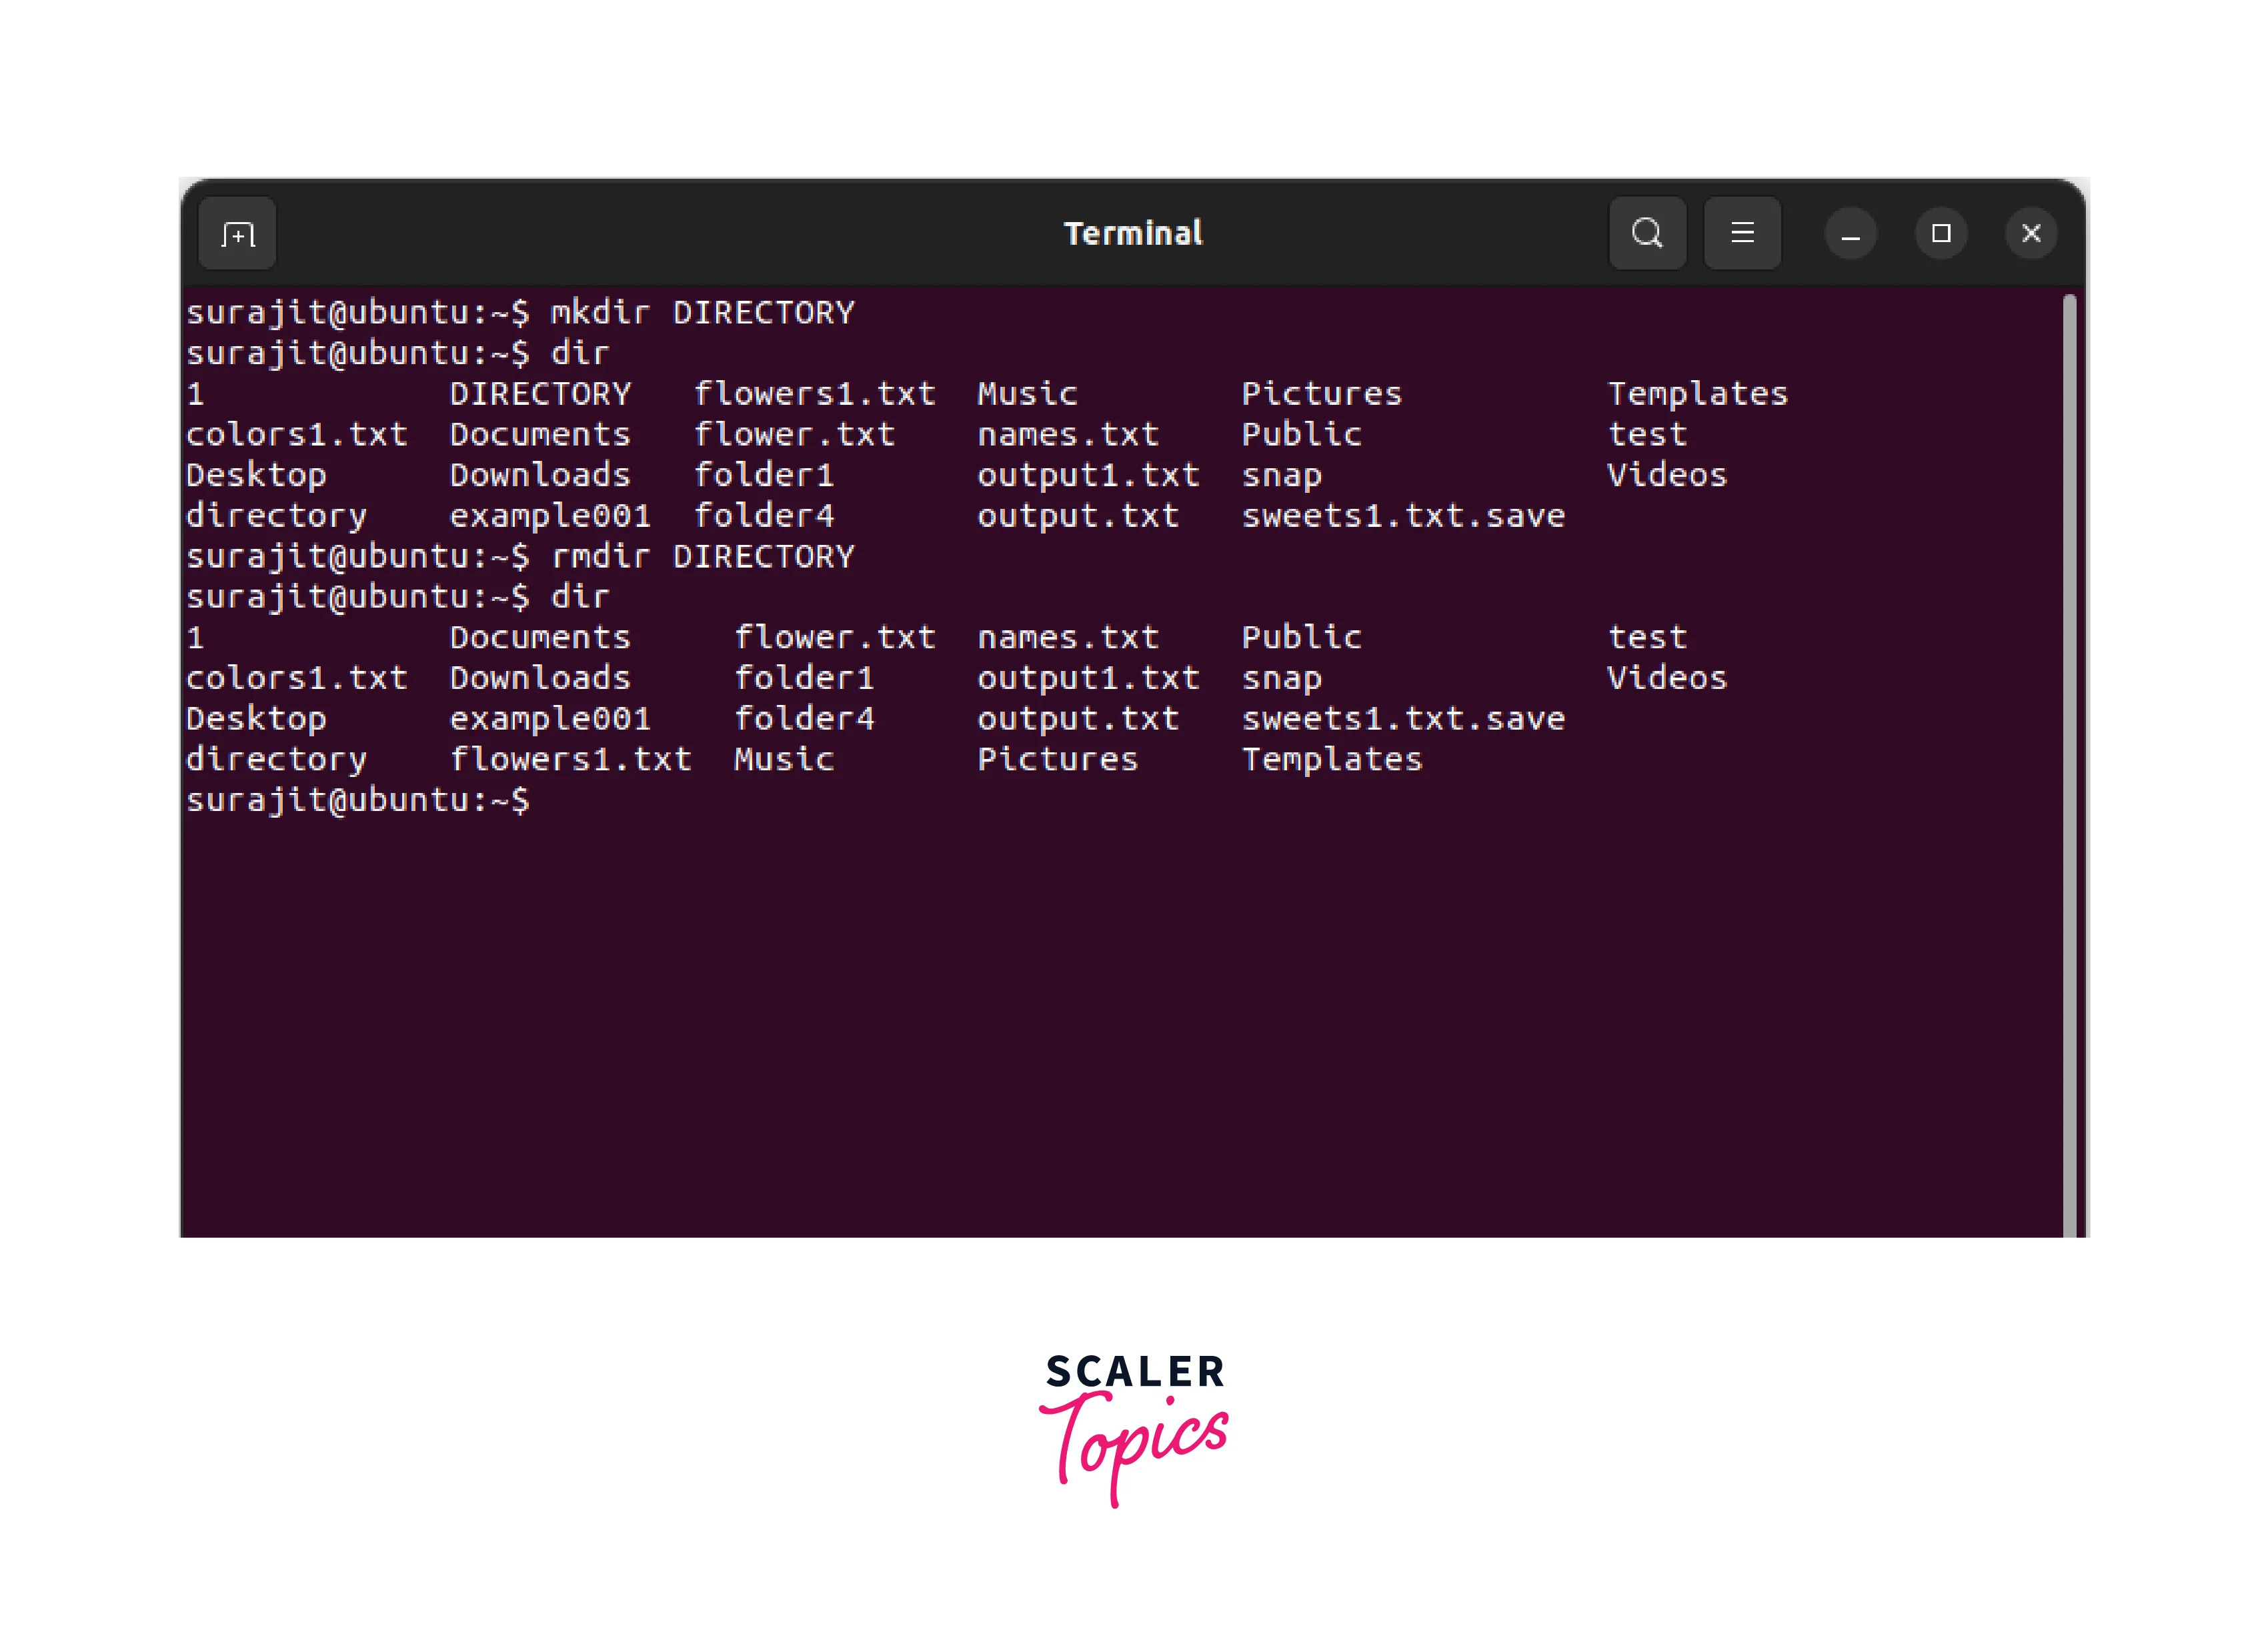Click example001 in the first listing
The height and width of the screenshot is (1630, 2268).
click(x=550, y=516)
